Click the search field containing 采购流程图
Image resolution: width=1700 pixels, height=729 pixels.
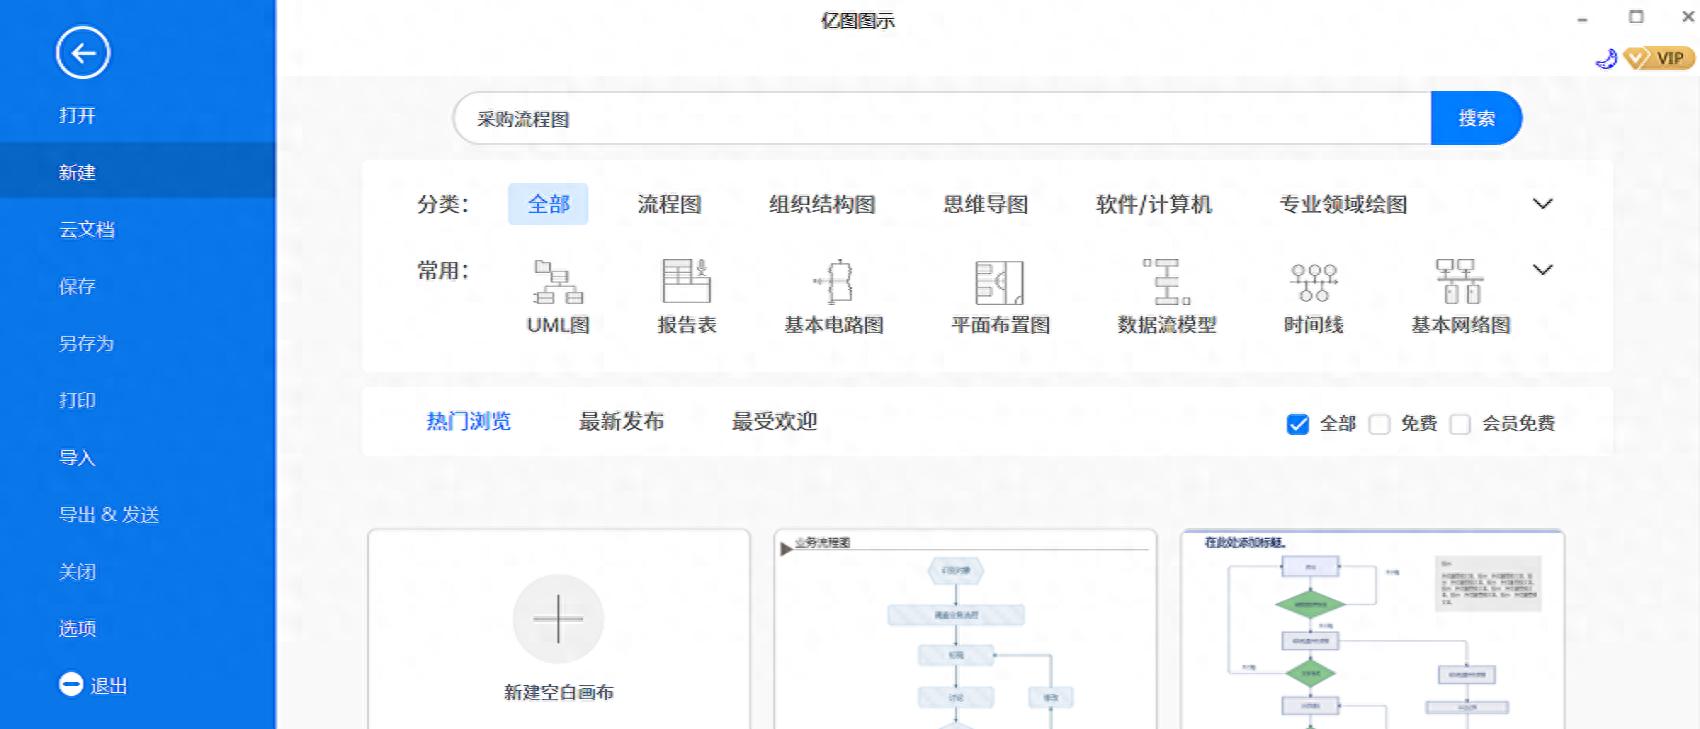pos(942,119)
